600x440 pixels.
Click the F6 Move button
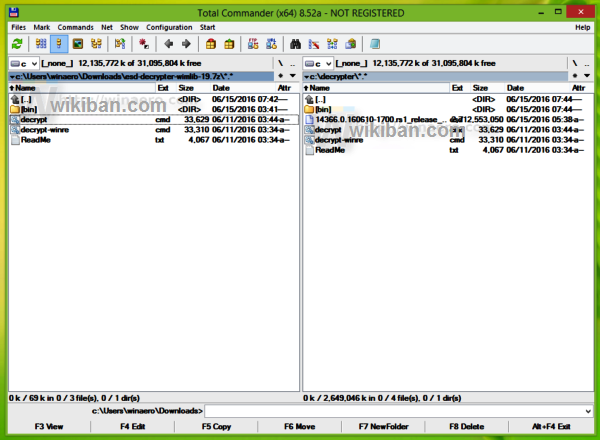point(300,426)
